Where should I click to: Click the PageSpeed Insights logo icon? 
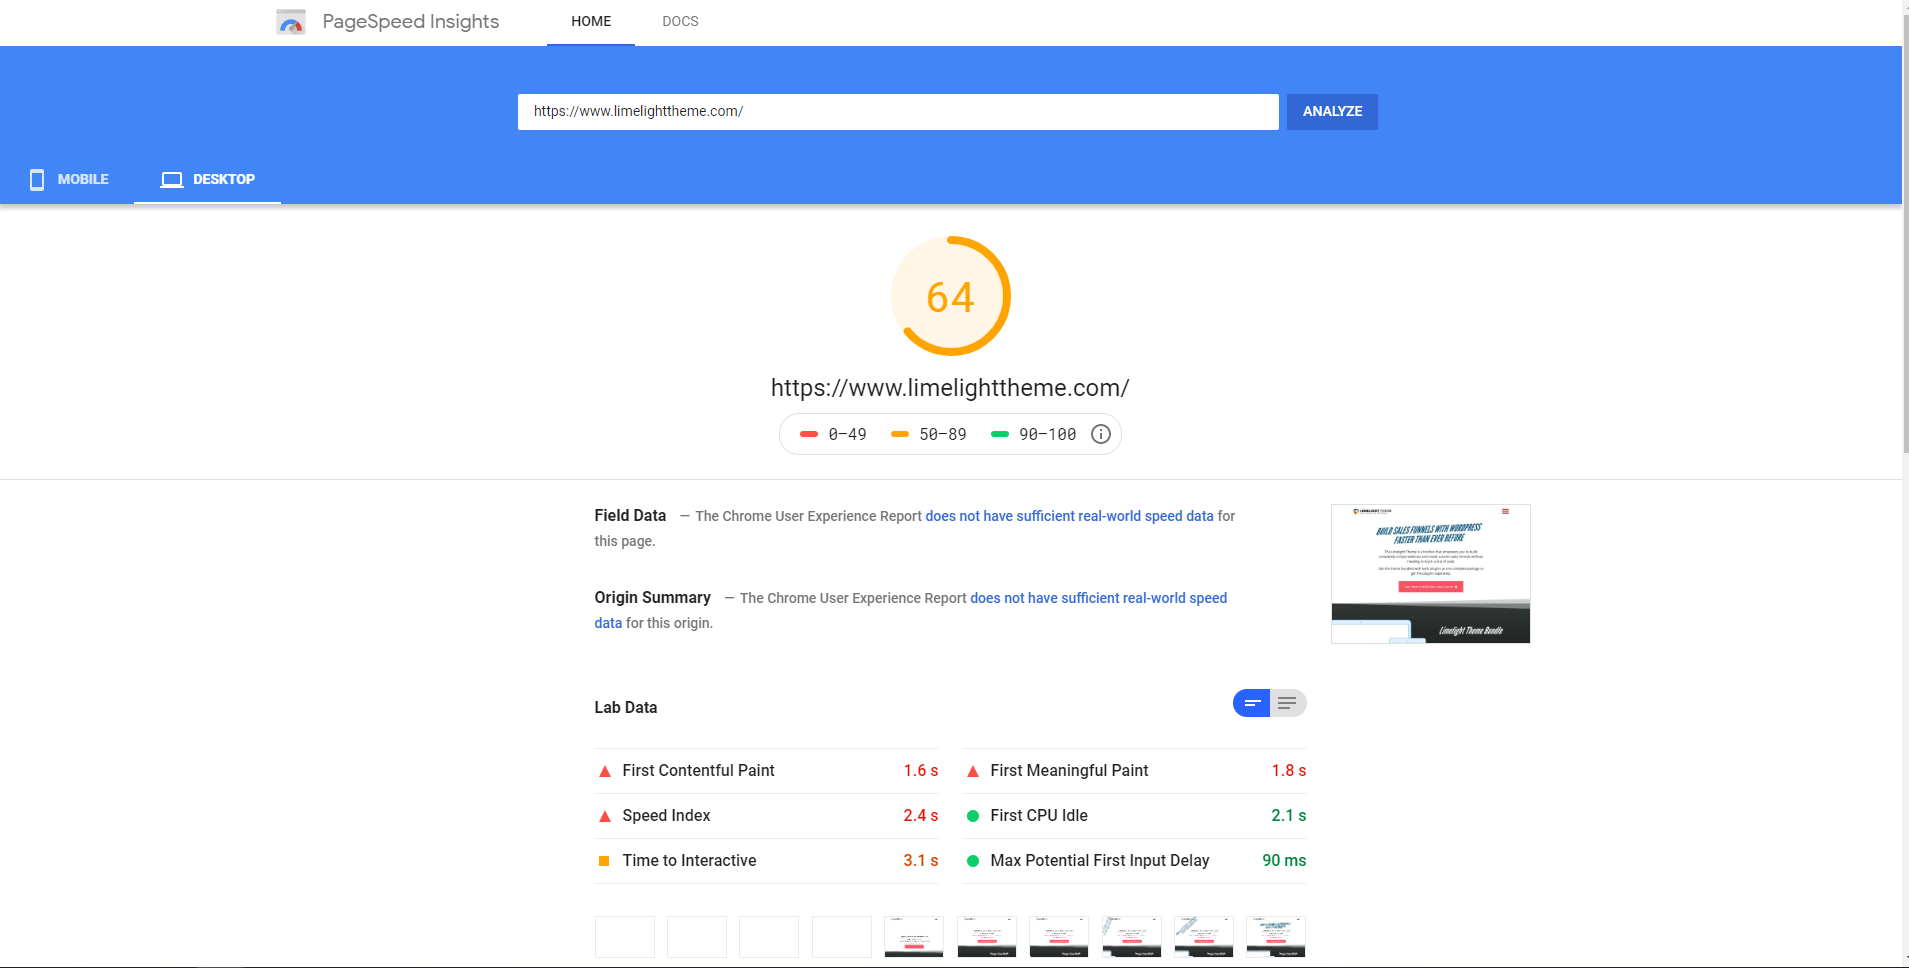click(291, 22)
